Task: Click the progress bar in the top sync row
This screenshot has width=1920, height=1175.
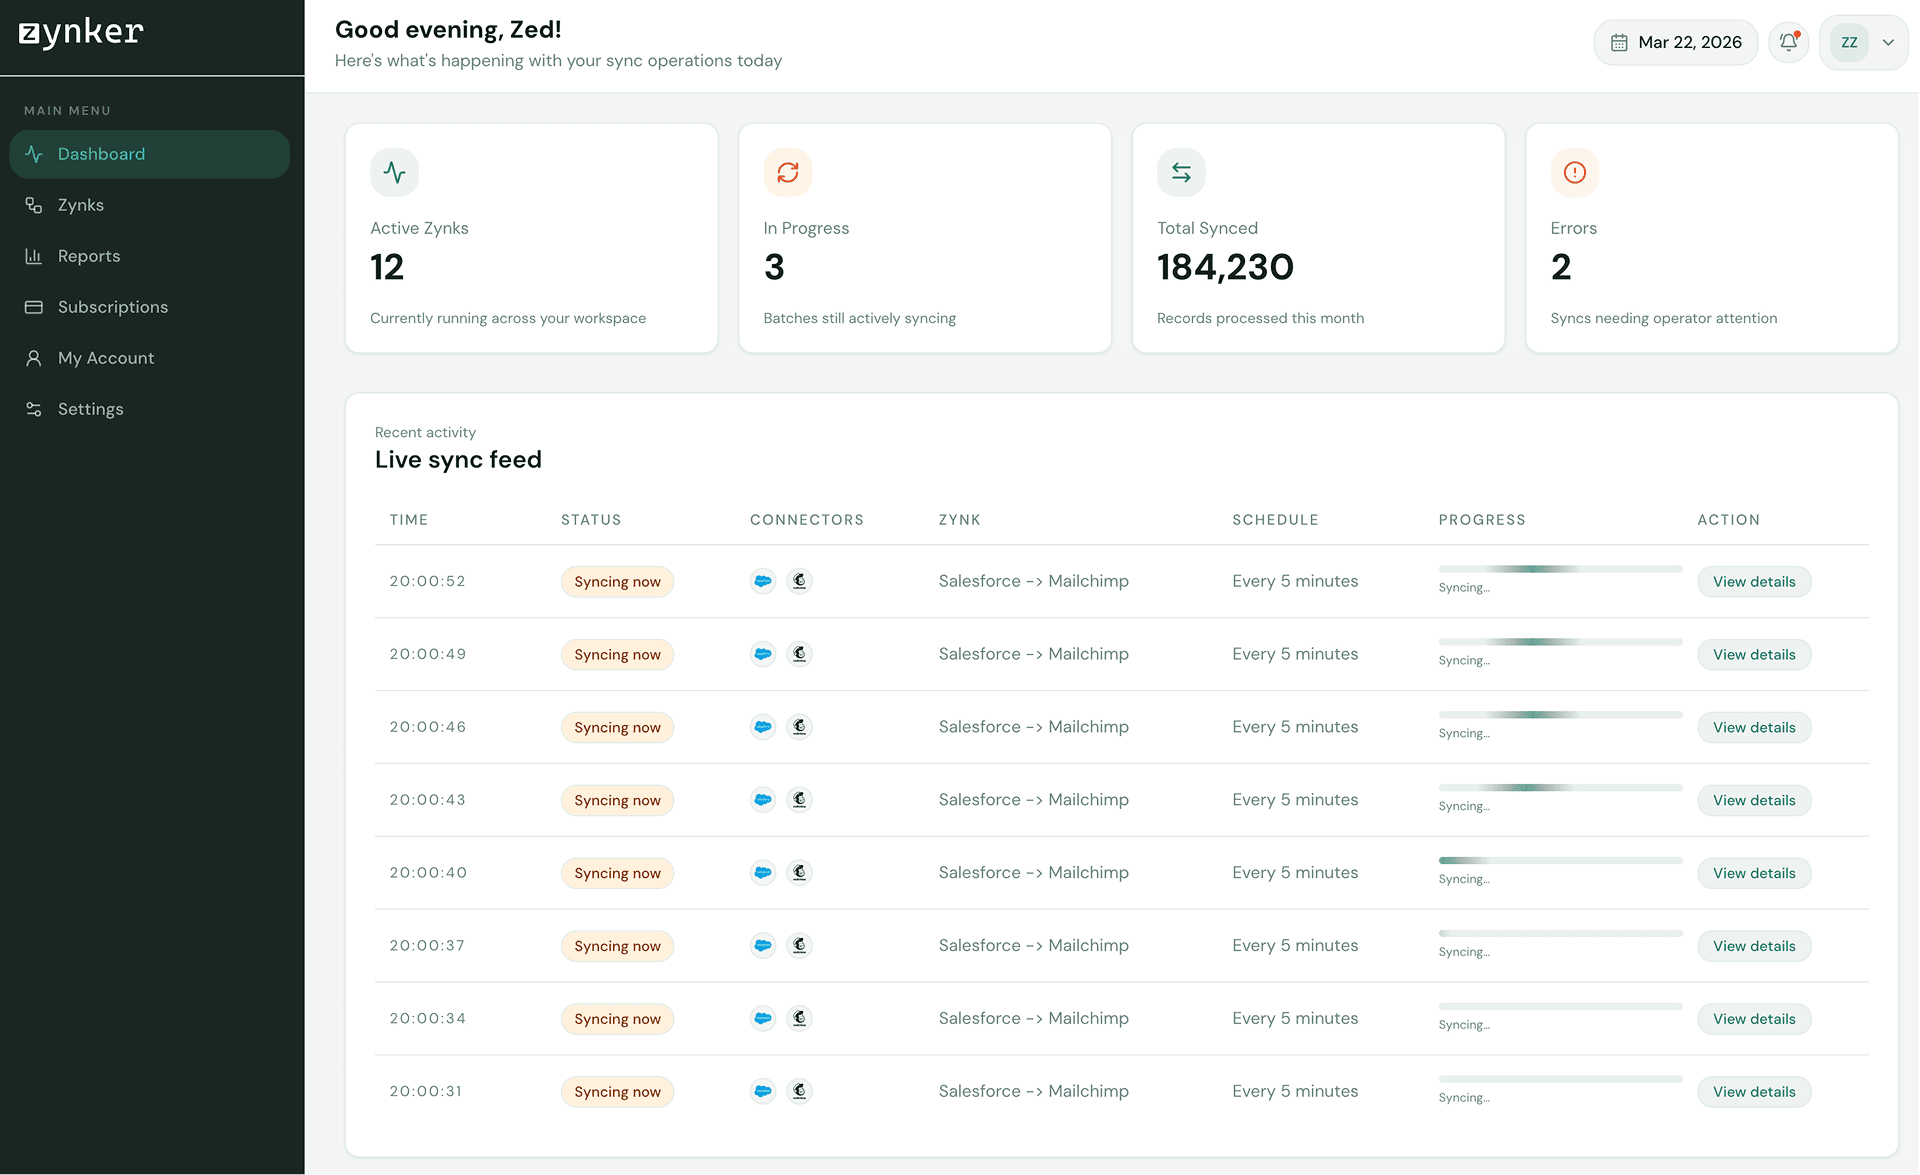Action: click(x=1559, y=568)
